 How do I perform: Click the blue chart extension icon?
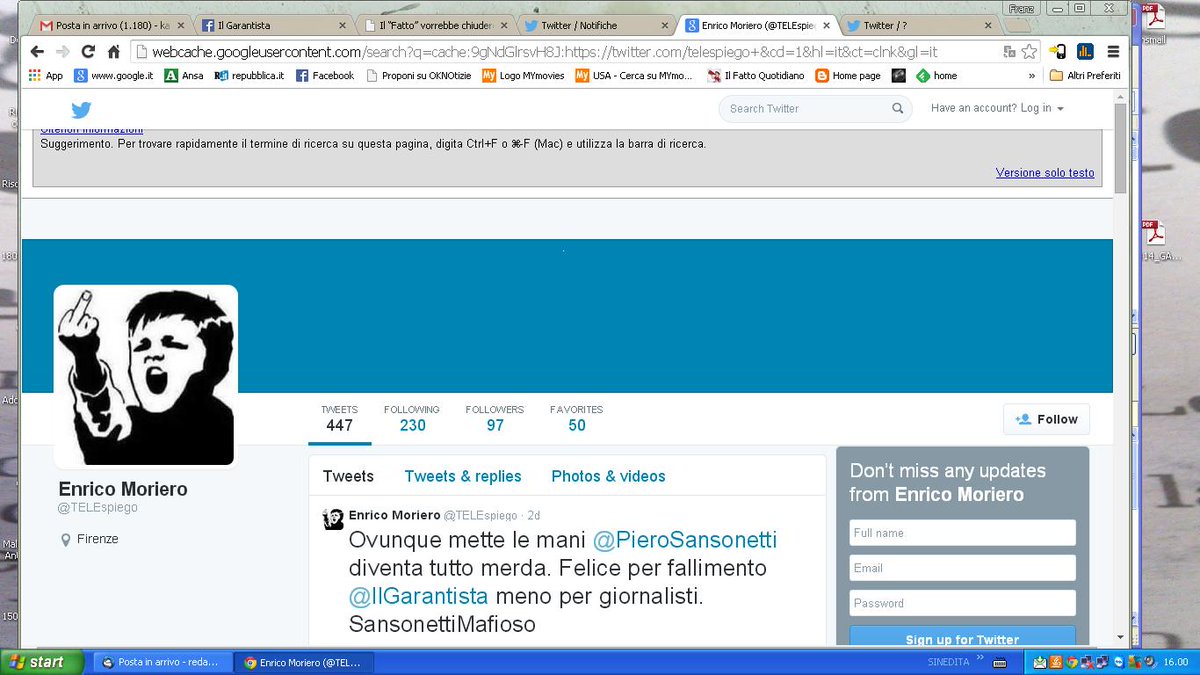pos(1085,52)
